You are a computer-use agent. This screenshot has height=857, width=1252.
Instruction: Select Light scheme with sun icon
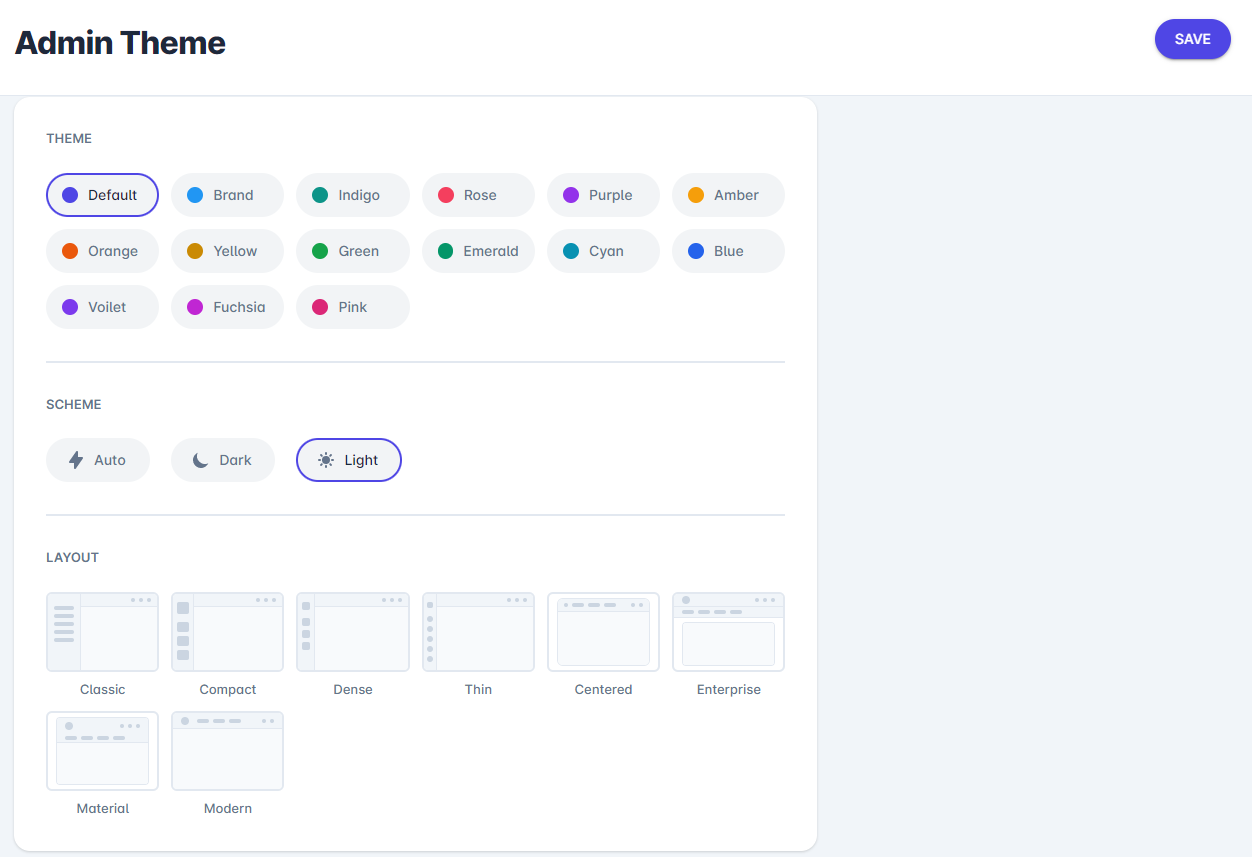coord(349,460)
